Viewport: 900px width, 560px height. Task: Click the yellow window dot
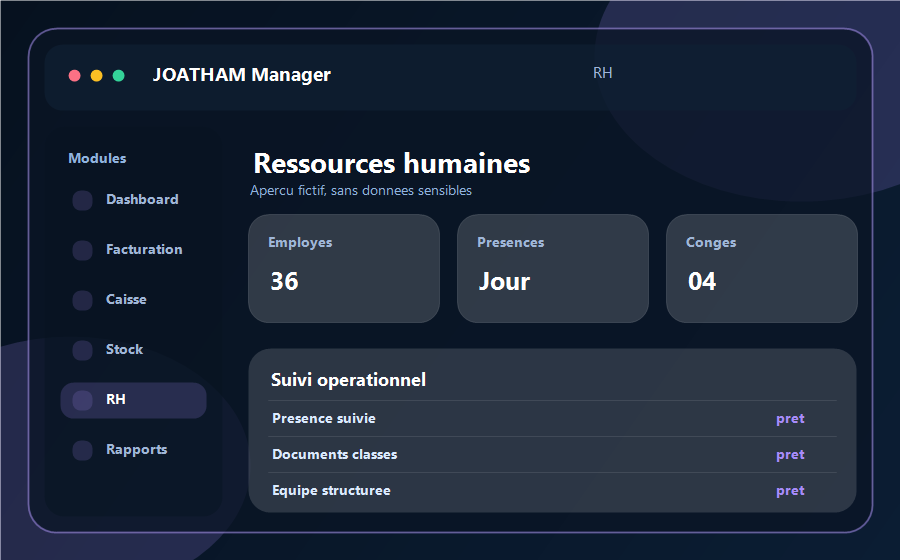pos(96,76)
